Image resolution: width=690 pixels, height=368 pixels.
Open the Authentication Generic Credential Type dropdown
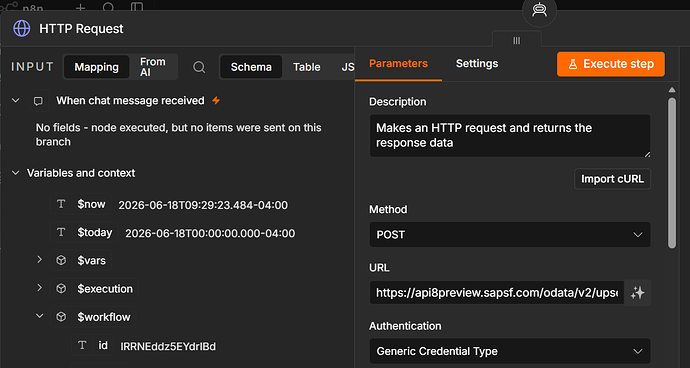(x=510, y=351)
